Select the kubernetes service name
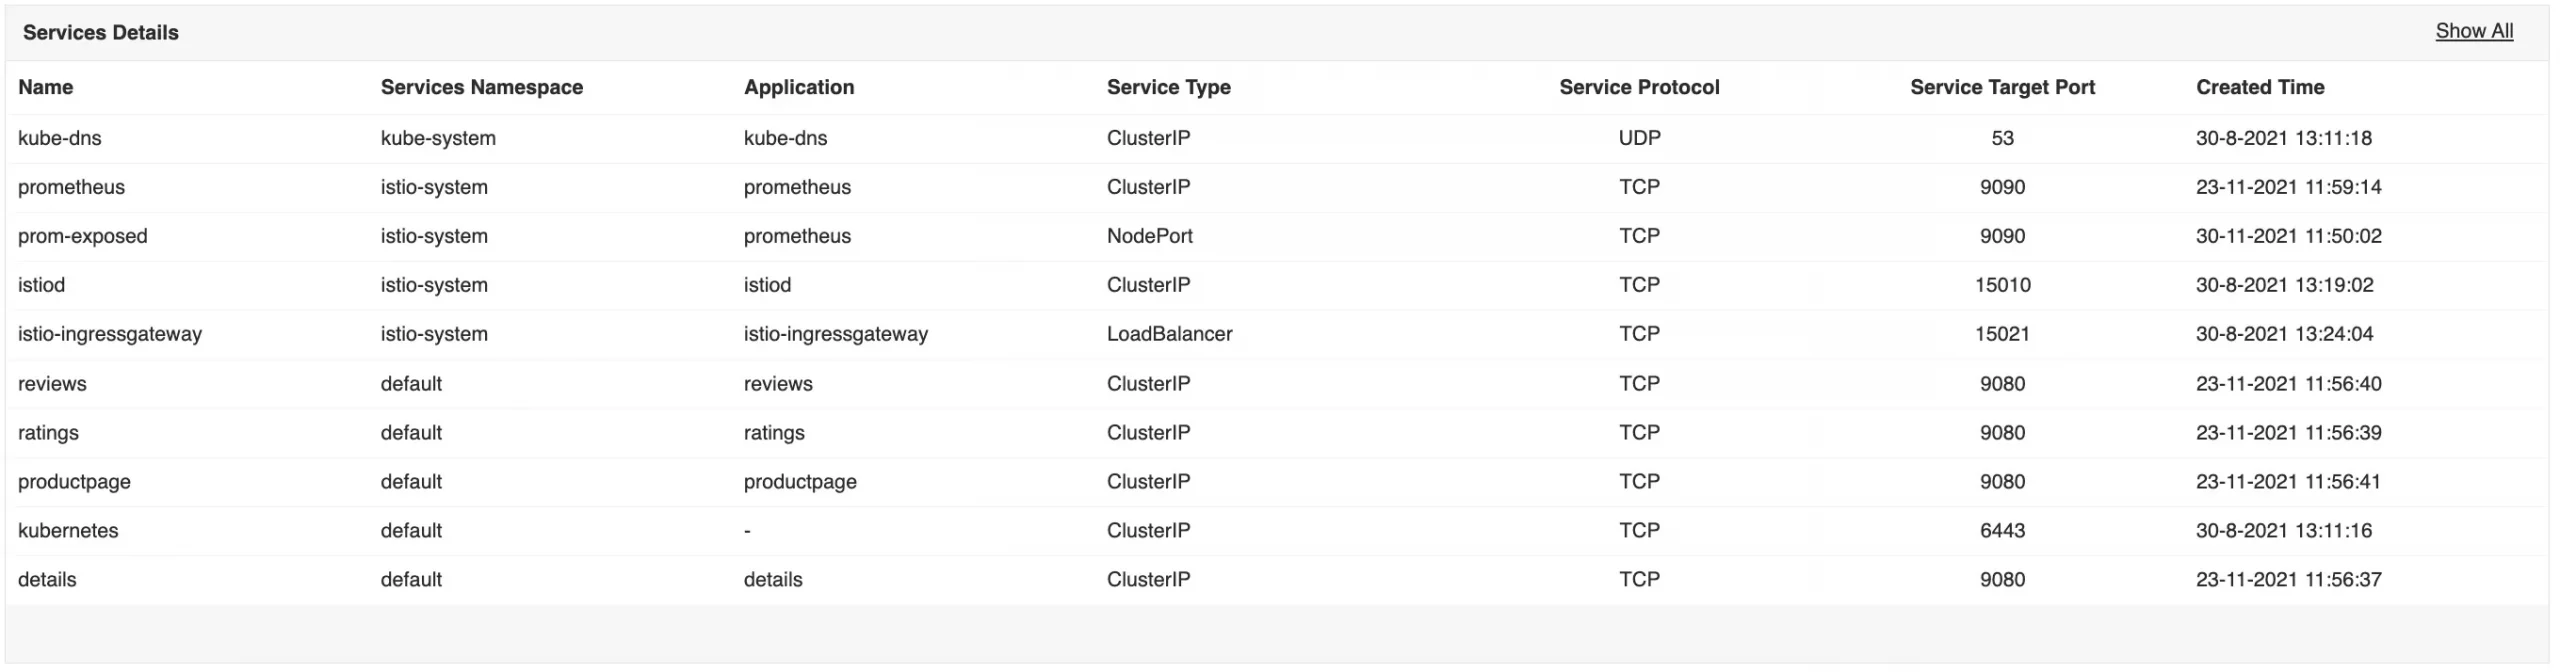 [68, 531]
